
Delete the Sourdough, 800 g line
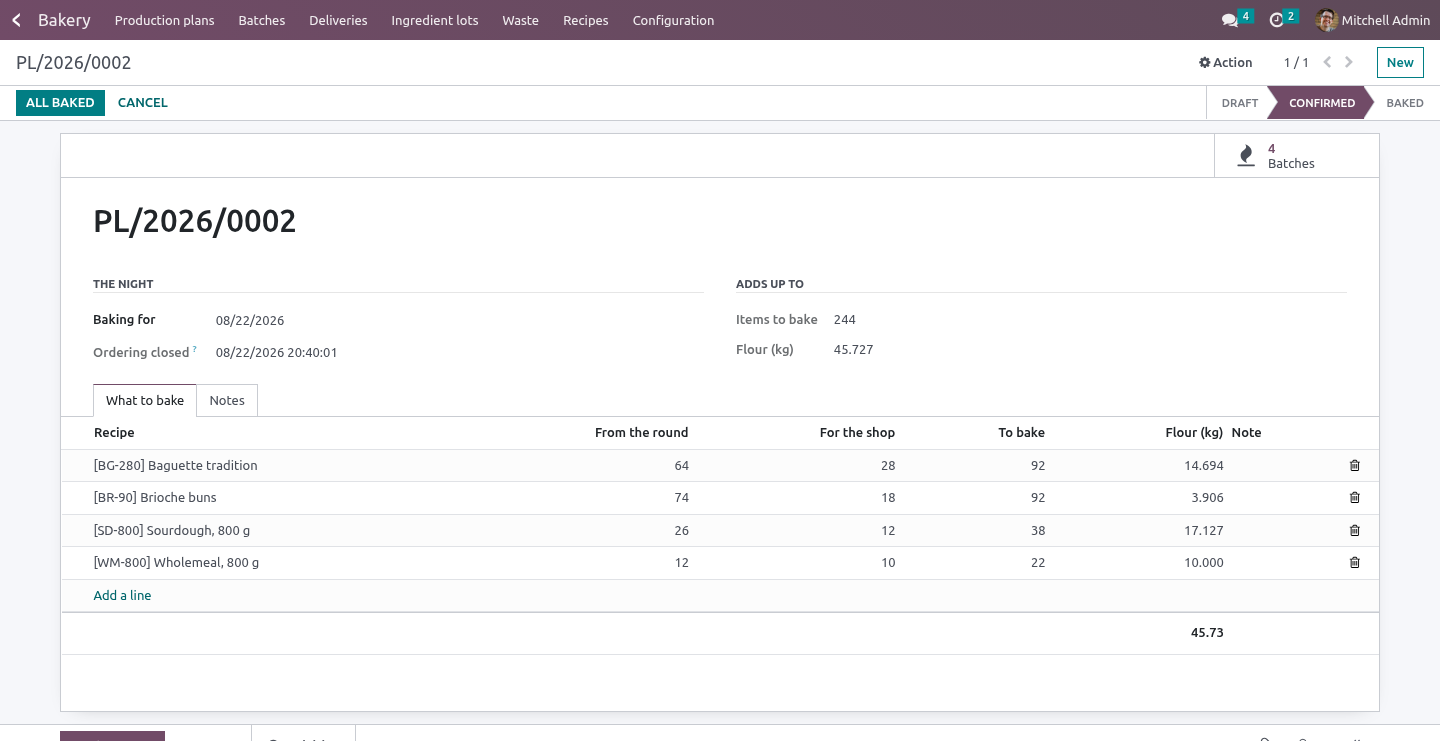(x=1355, y=531)
